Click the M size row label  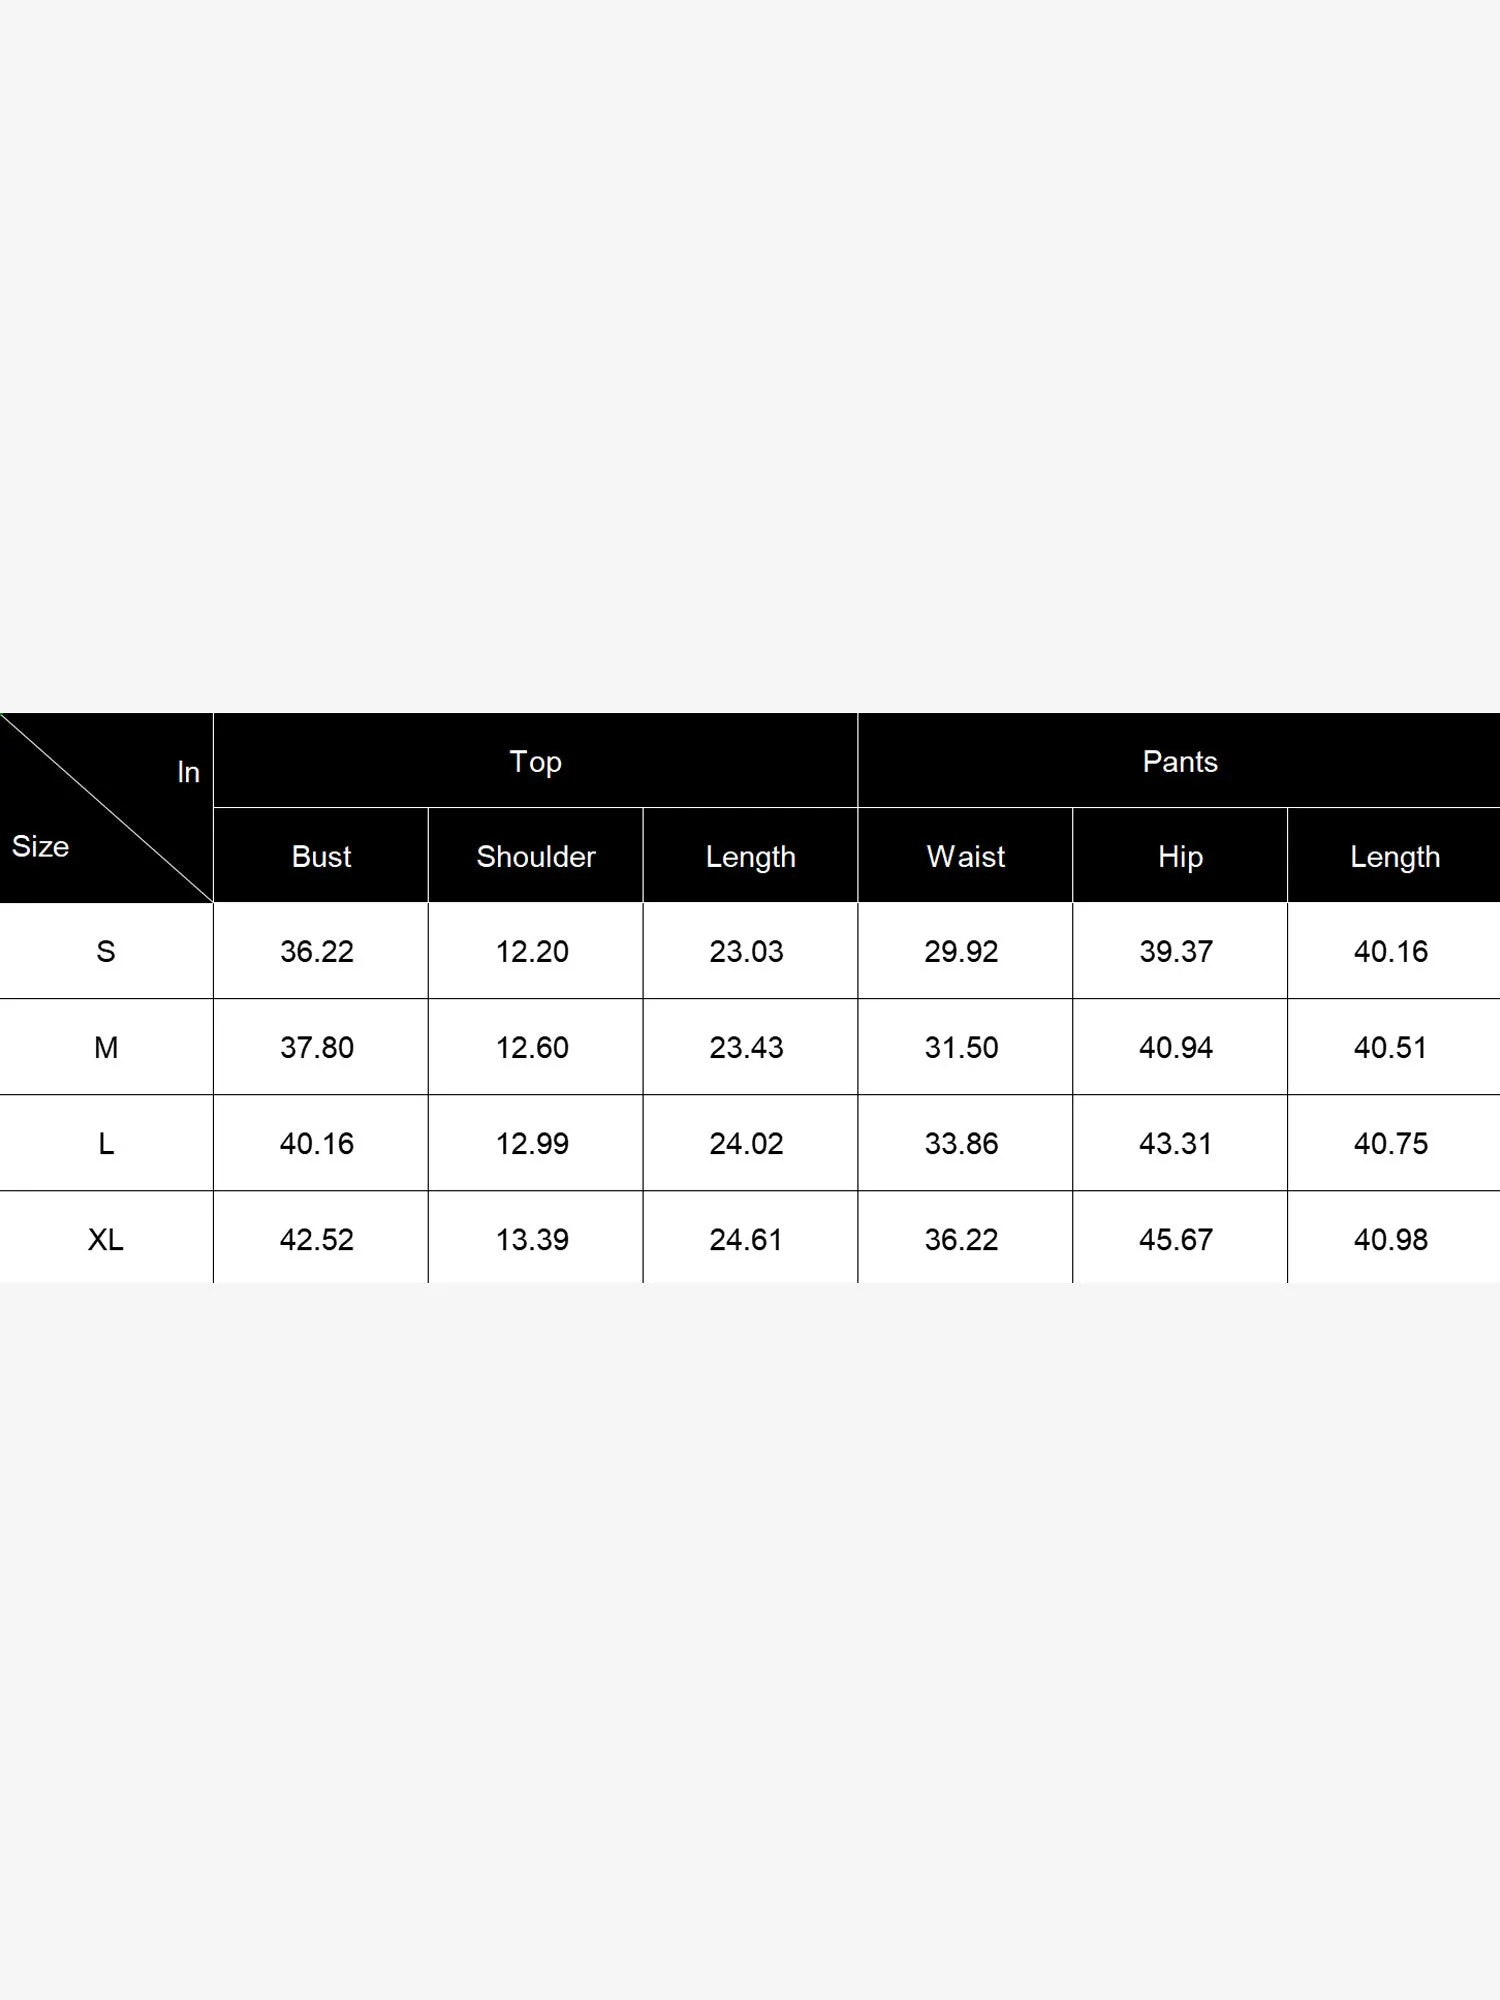tap(106, 1047)
